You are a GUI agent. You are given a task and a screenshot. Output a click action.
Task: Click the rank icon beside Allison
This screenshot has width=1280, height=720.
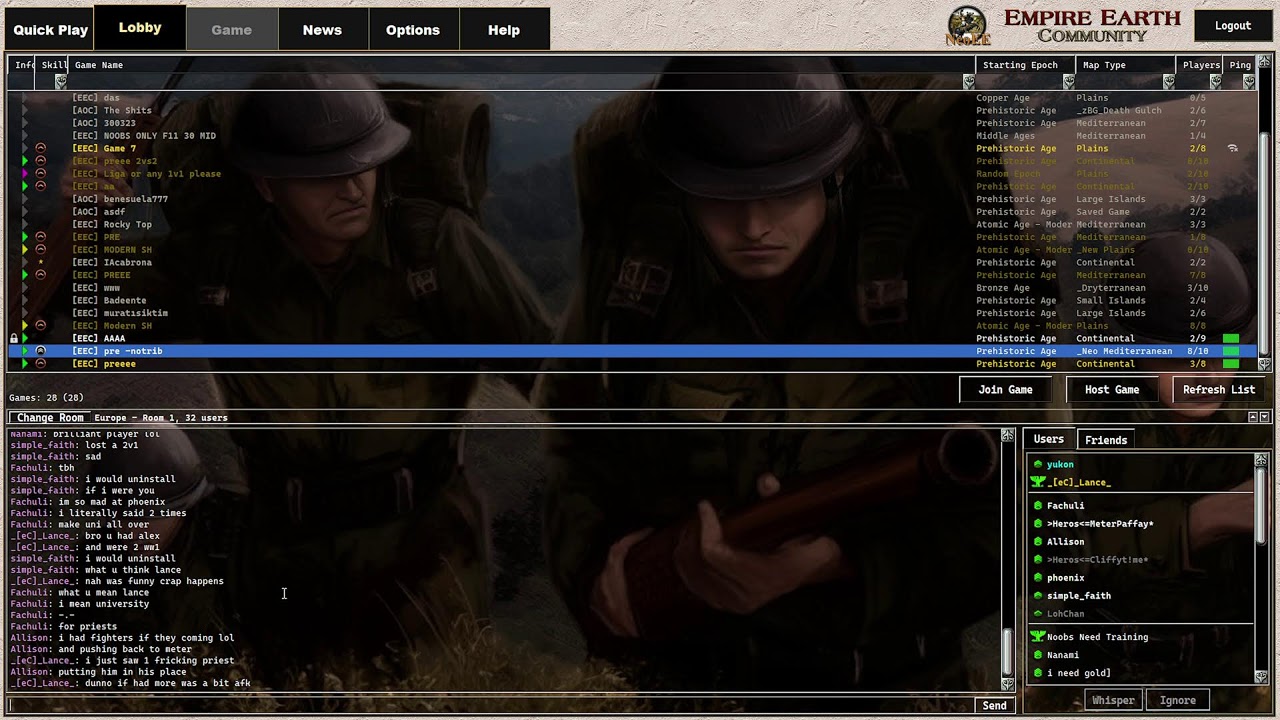coord(1038,542)
